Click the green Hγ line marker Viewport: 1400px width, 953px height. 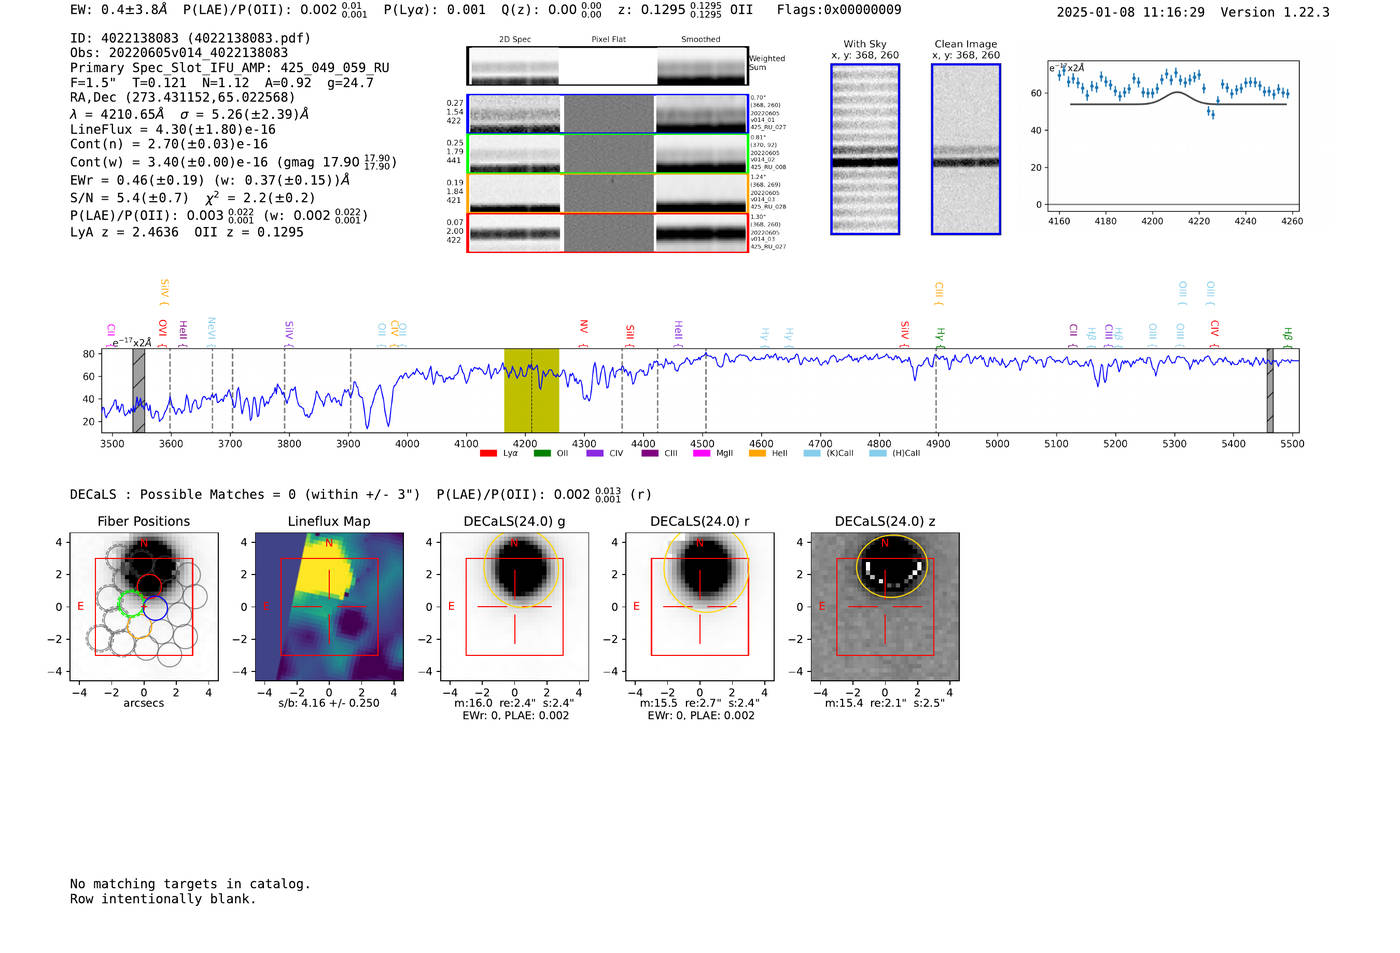940,335
